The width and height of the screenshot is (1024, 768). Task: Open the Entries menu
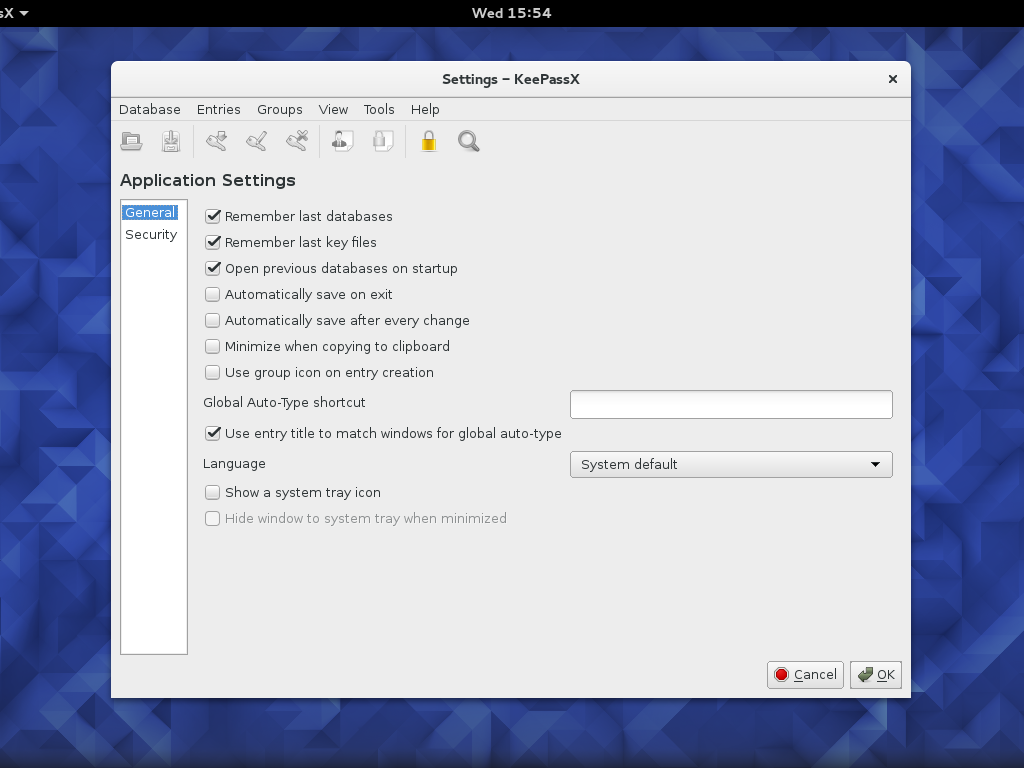219,110
